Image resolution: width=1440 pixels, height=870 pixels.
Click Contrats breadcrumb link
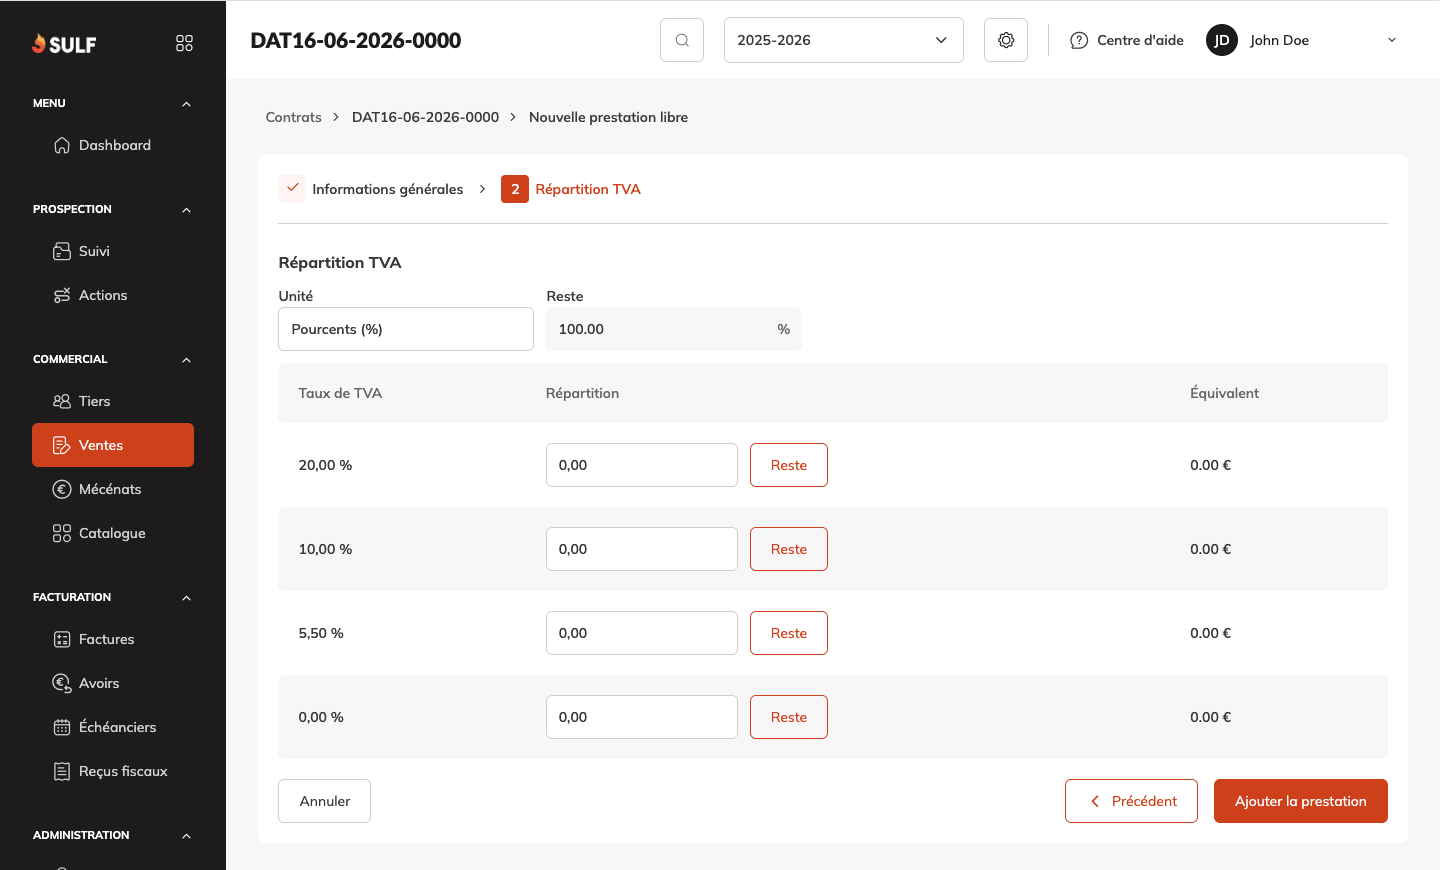click(x=293, y=117)
